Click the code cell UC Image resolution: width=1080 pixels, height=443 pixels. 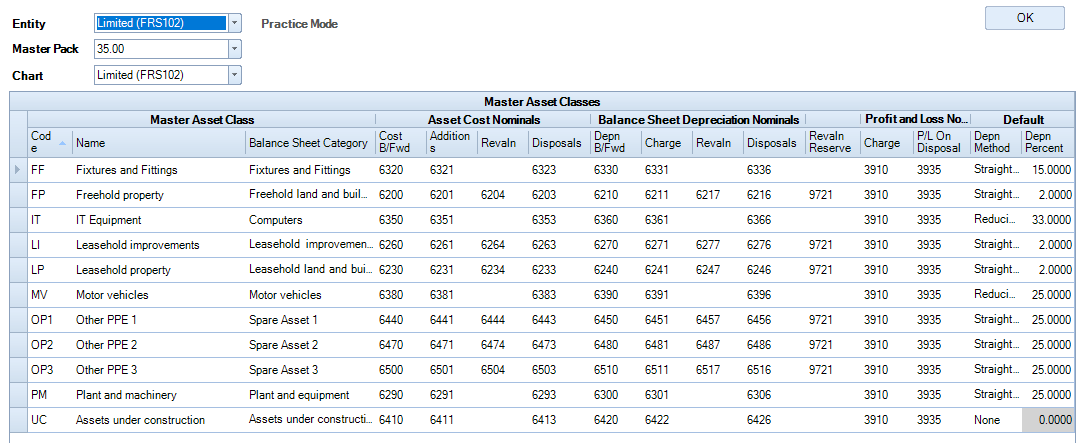coord(50,420)
